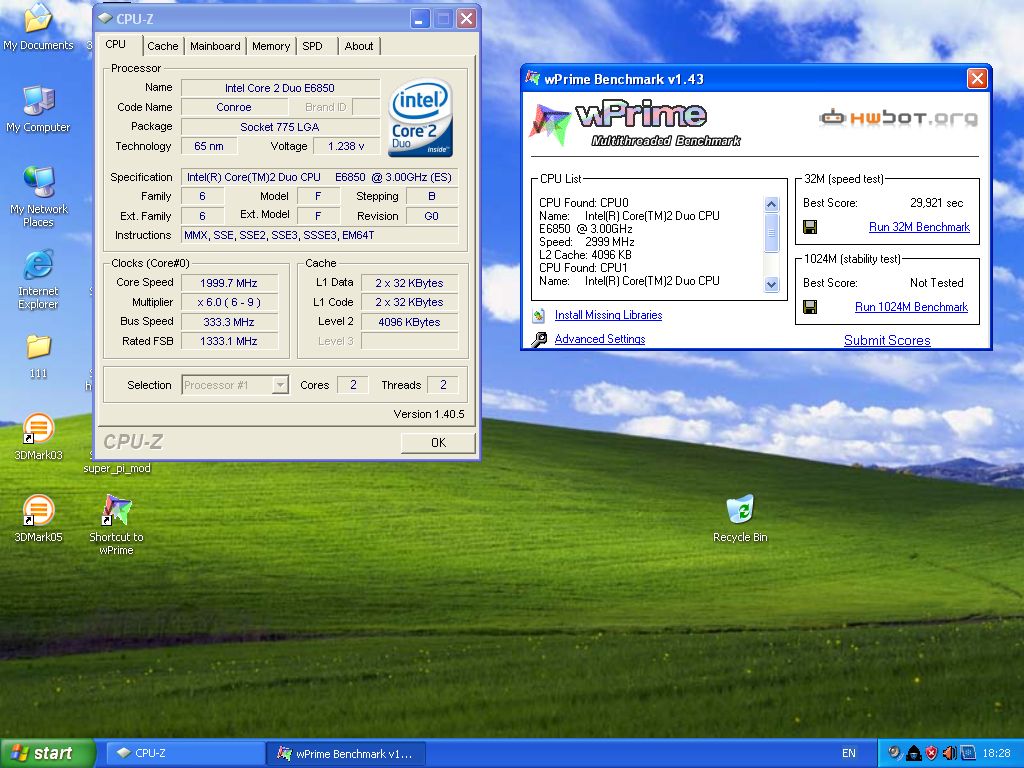Launch 3DMark05 shortcut
The width and height of the screenshot is (1024, 768).
[x=38, y=519]
